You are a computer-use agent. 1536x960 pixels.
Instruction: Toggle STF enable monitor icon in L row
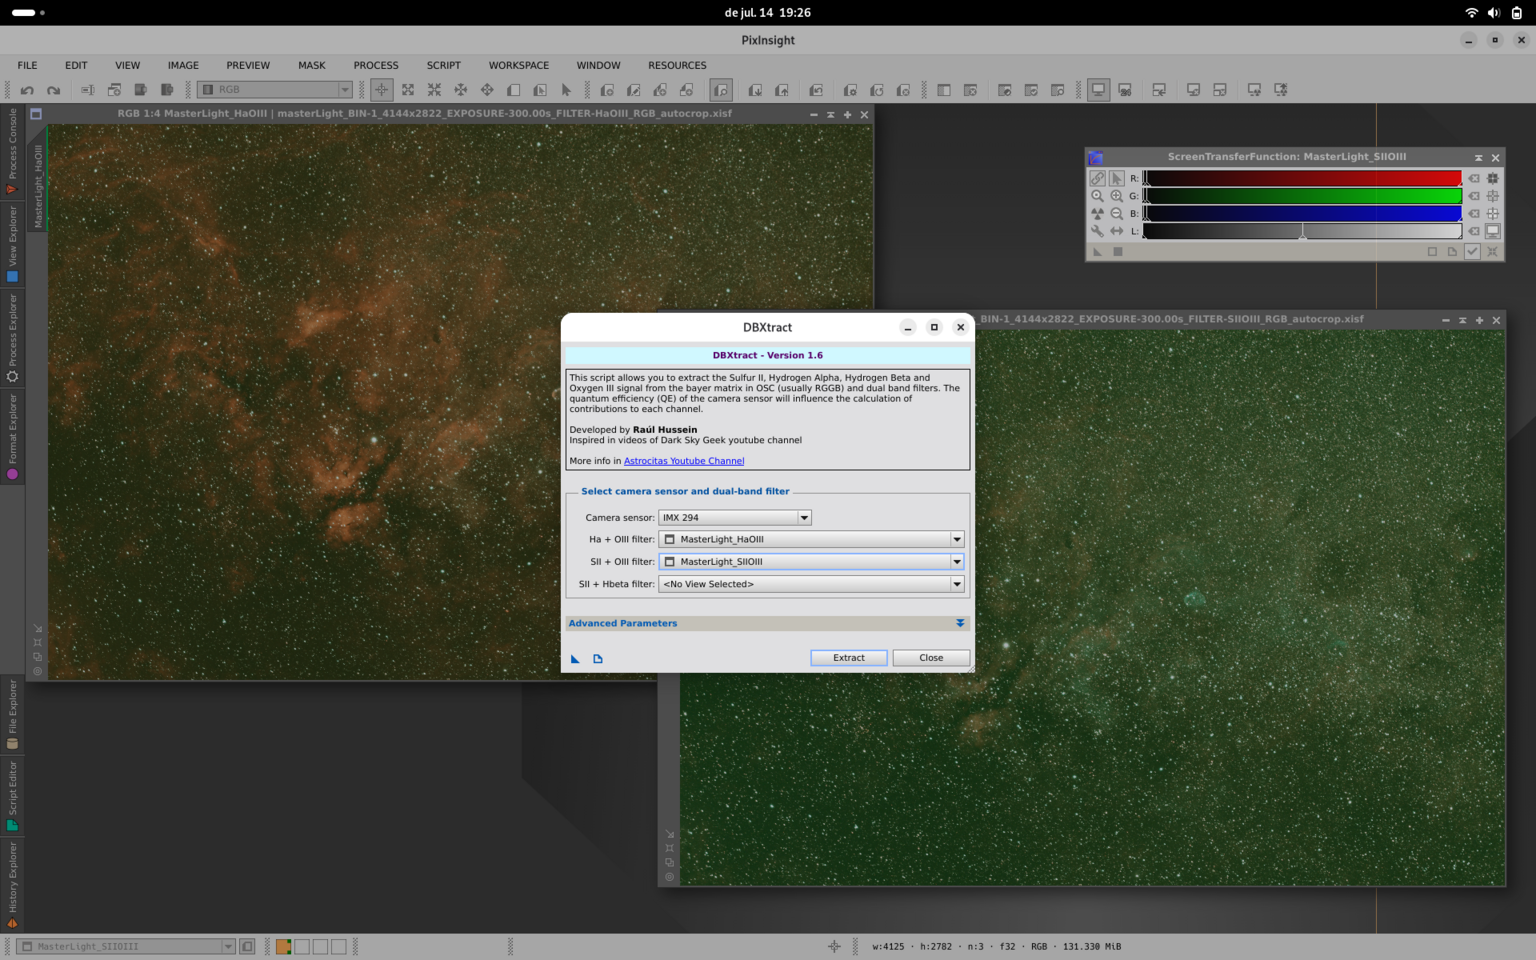[1492, 231]
